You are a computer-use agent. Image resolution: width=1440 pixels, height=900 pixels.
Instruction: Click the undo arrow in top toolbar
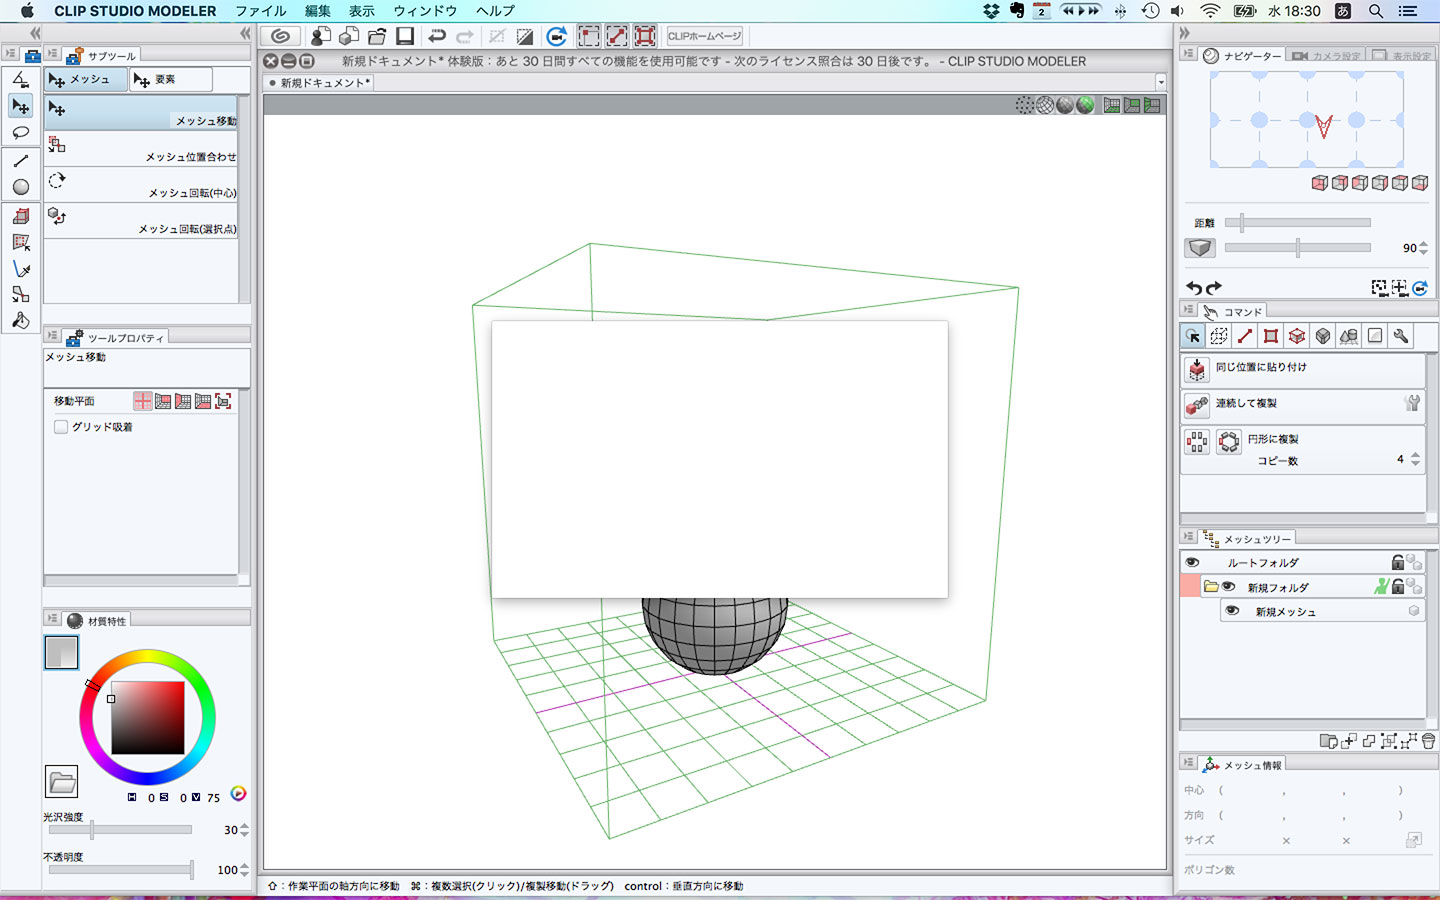point(436,36)
